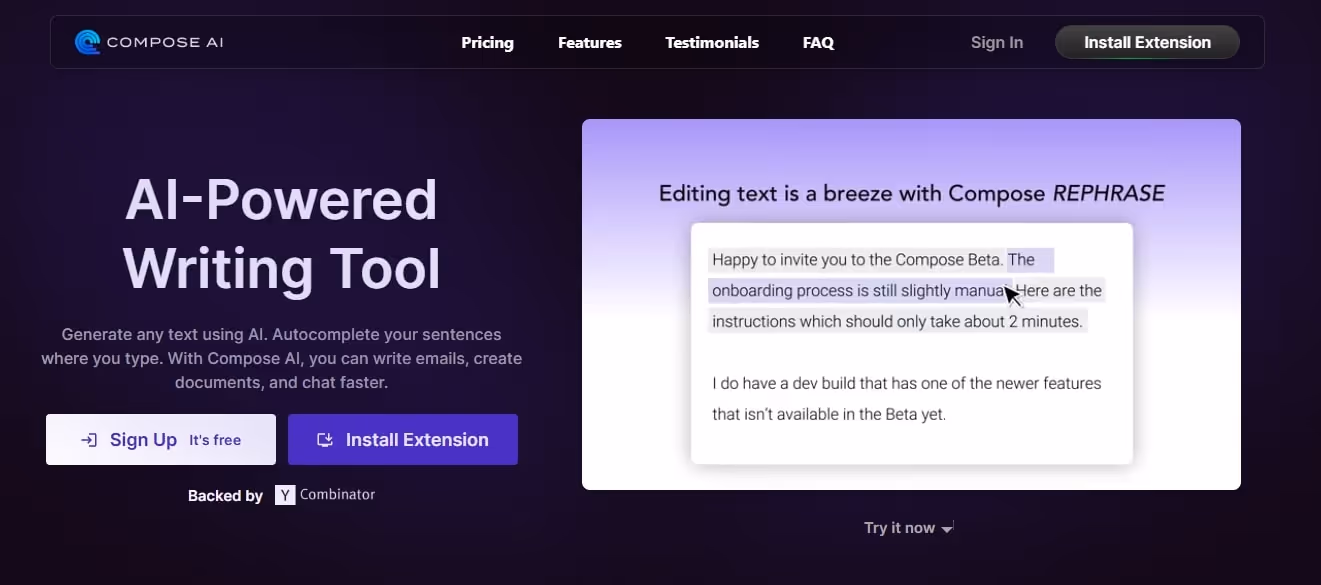The image size is (1321, 585).
Task: Open the FAQ navigation link
Action: pyautogui.click(x=818, y=43)
